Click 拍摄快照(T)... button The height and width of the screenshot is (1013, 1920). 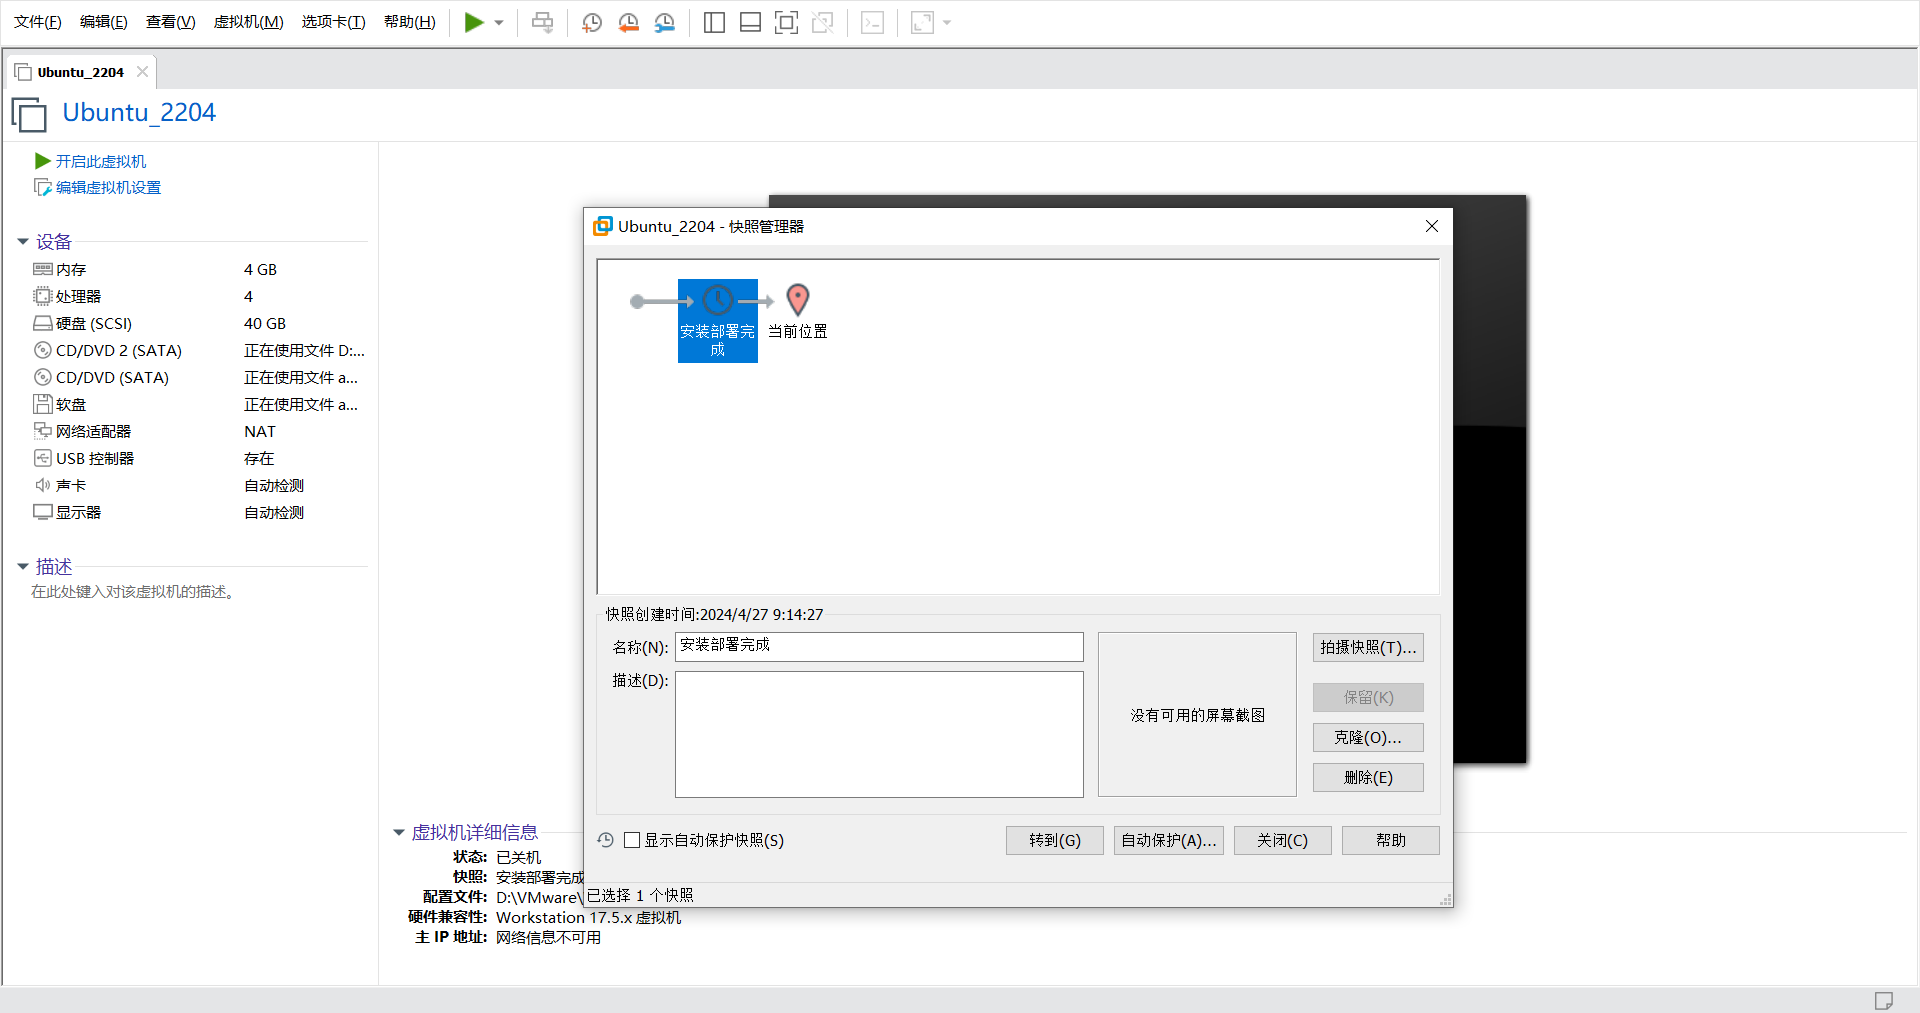click(x=1368, y=647)
